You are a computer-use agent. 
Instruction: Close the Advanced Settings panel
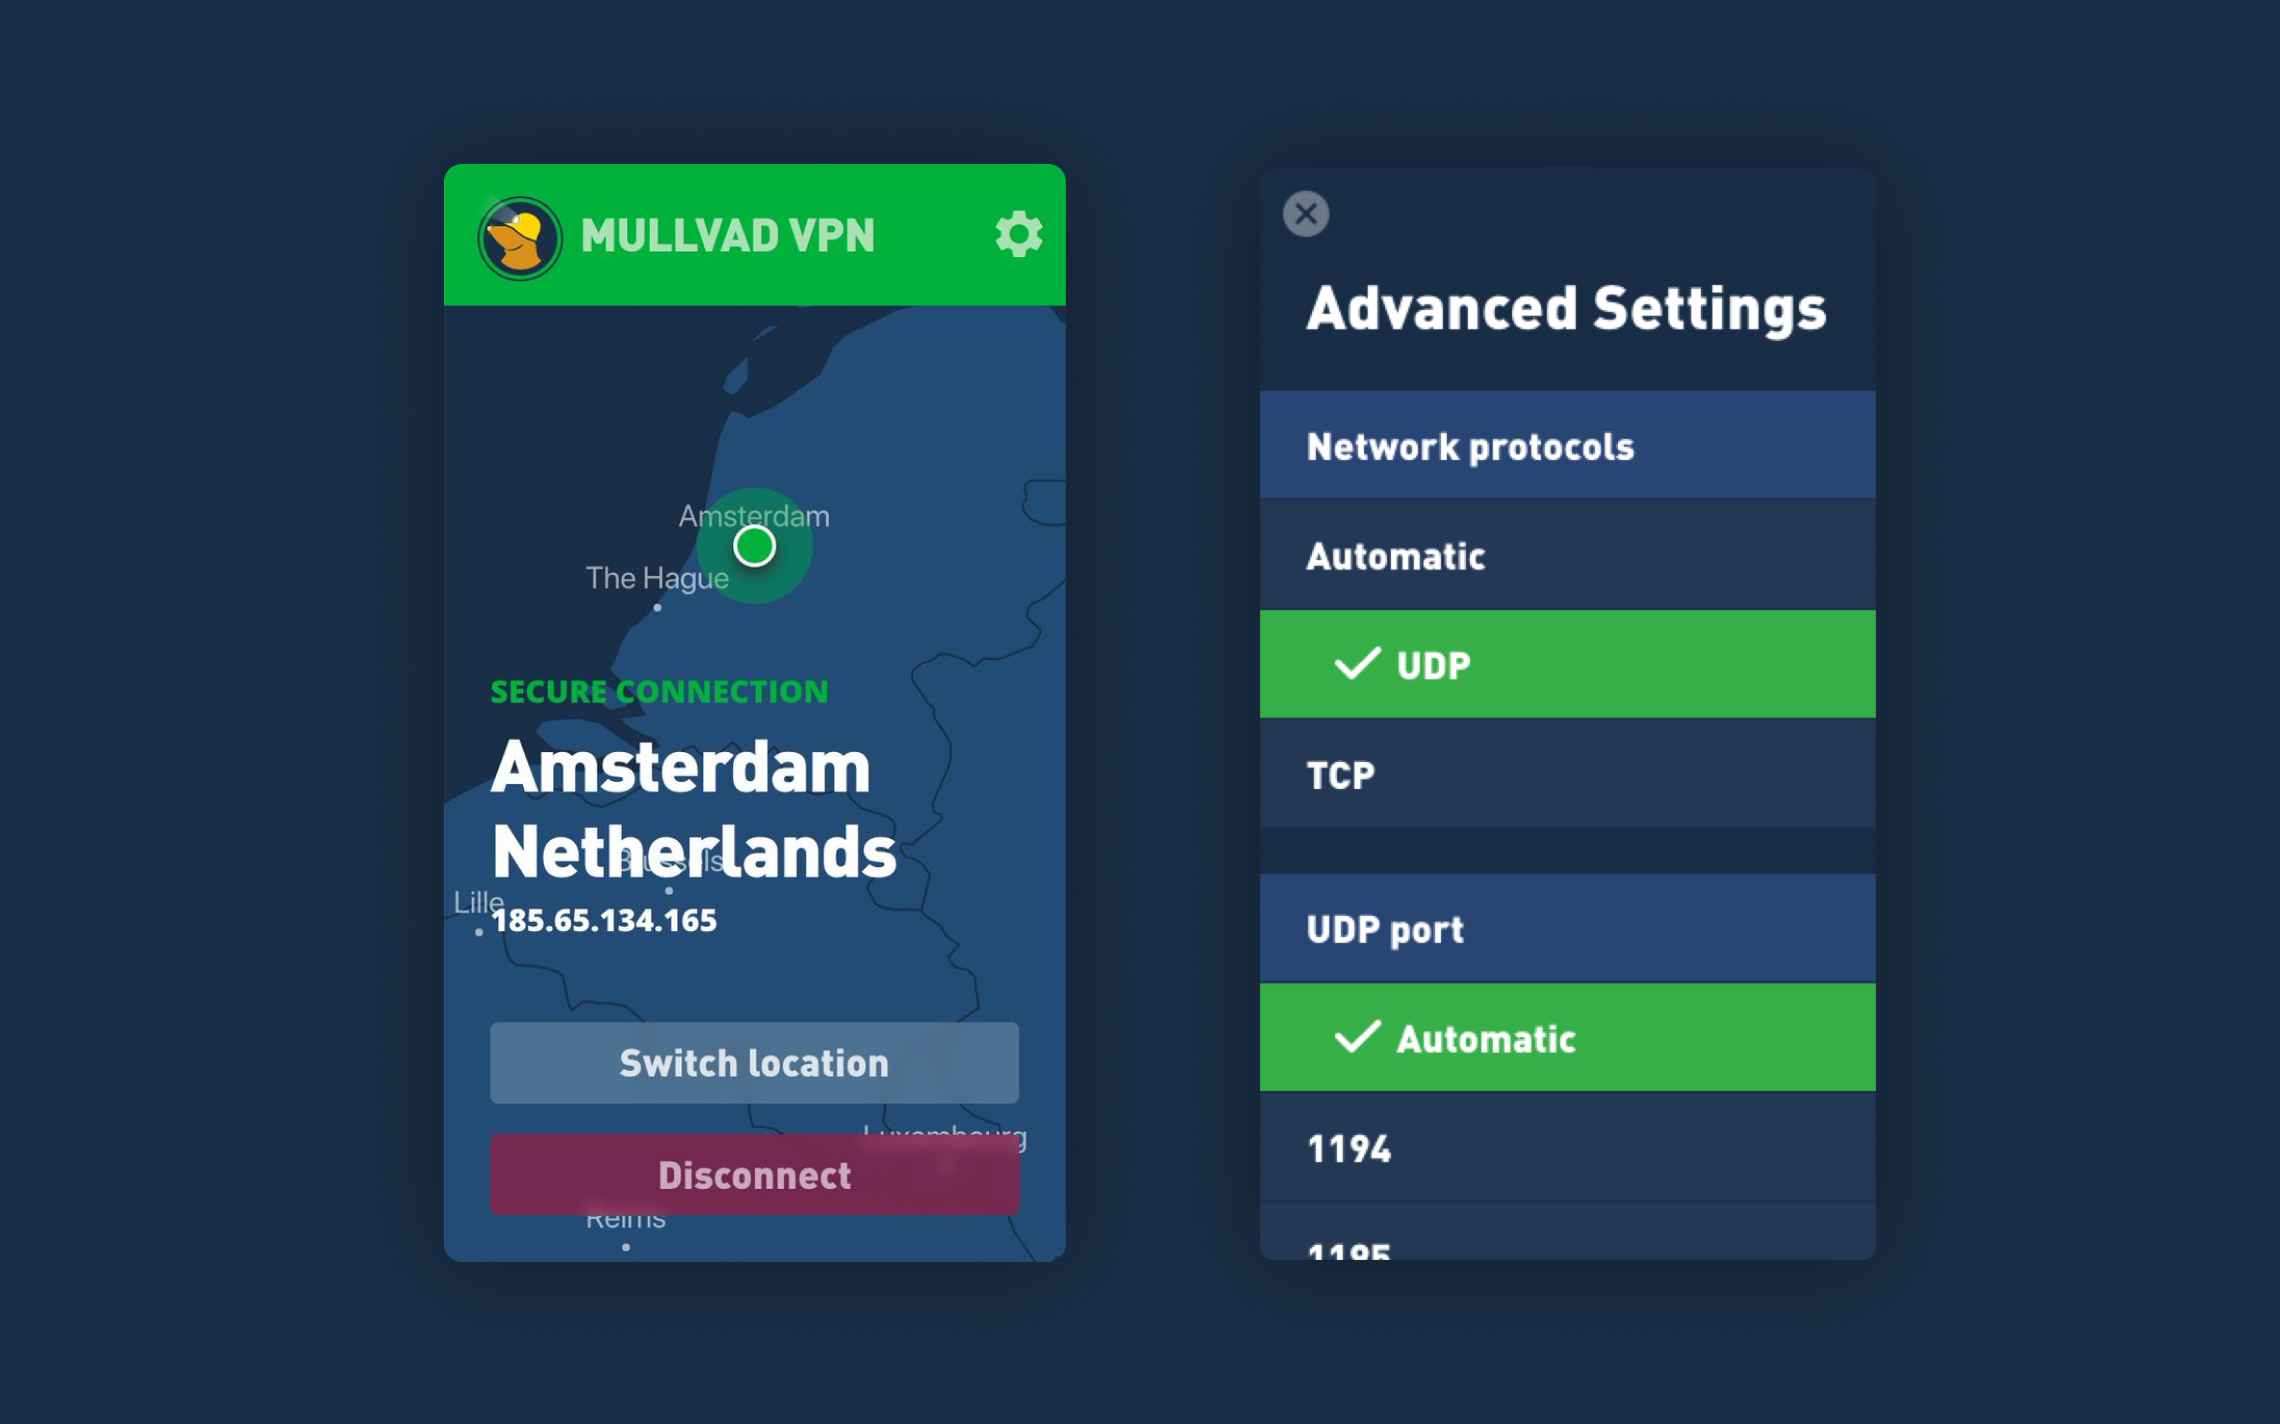click(x=1307, y=213)
